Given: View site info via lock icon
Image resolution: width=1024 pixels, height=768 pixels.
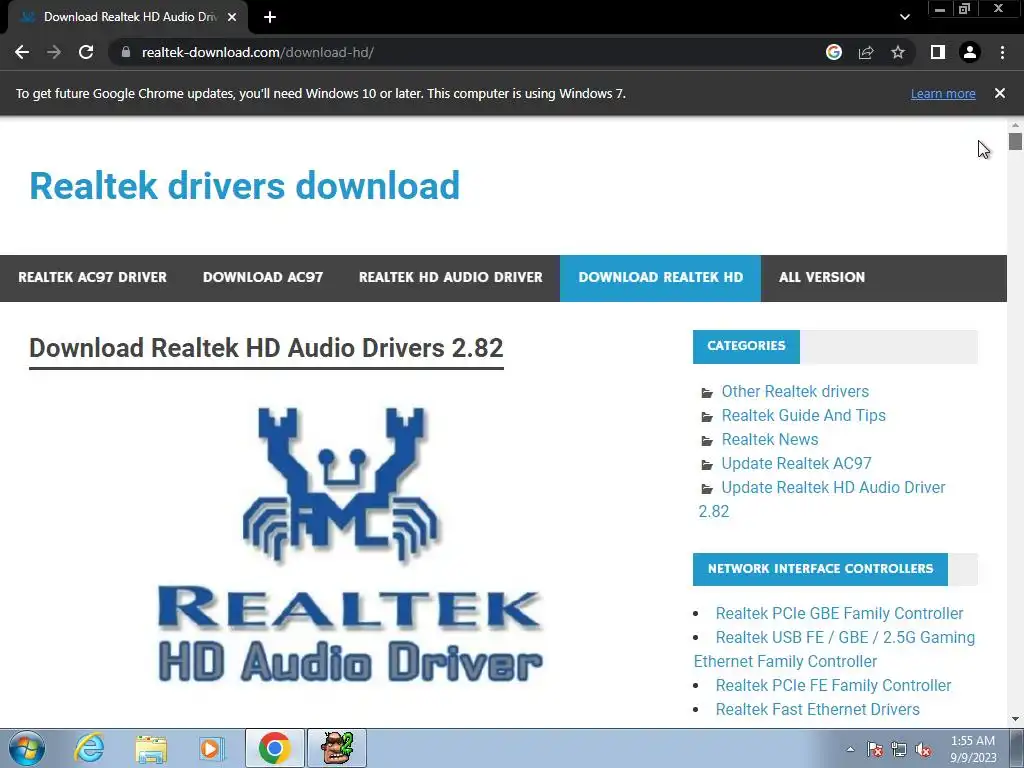Looking at the screenshot, I should pos(126,52).
